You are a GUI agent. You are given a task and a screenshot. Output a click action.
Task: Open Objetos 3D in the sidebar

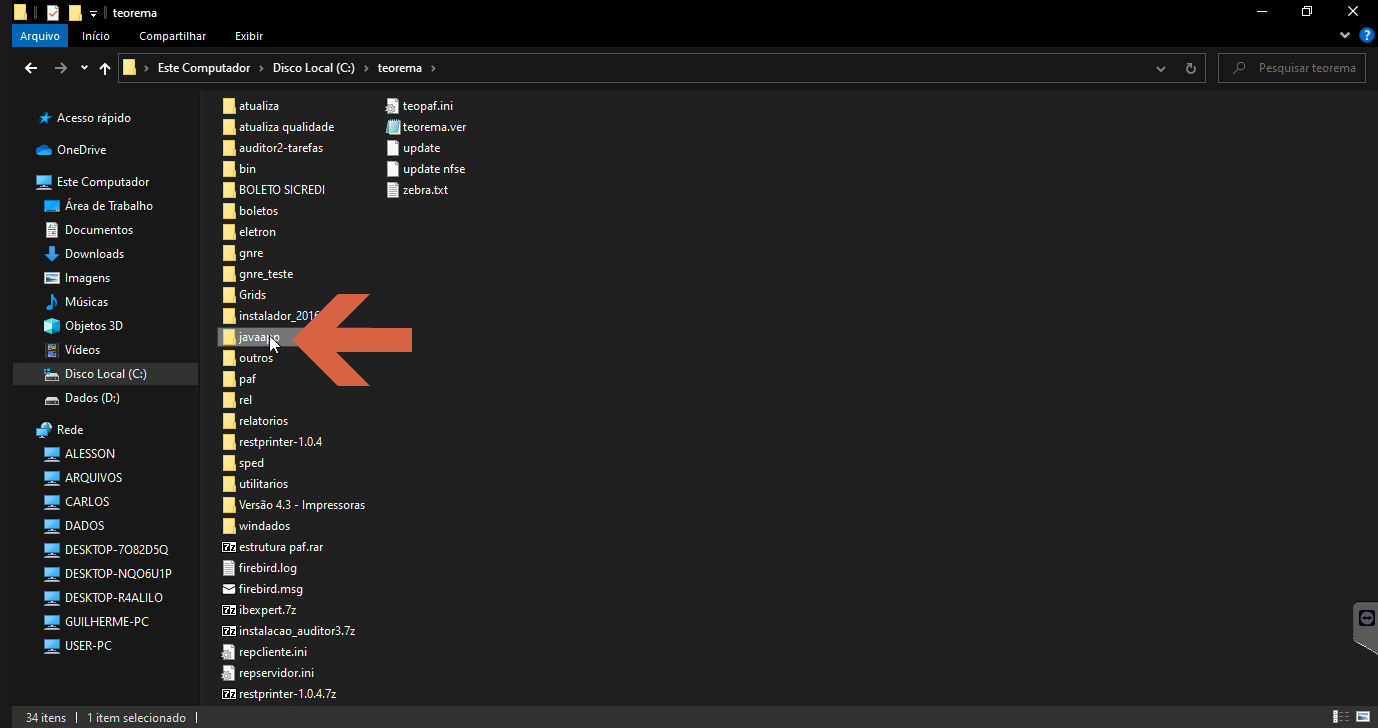point(93,326)
